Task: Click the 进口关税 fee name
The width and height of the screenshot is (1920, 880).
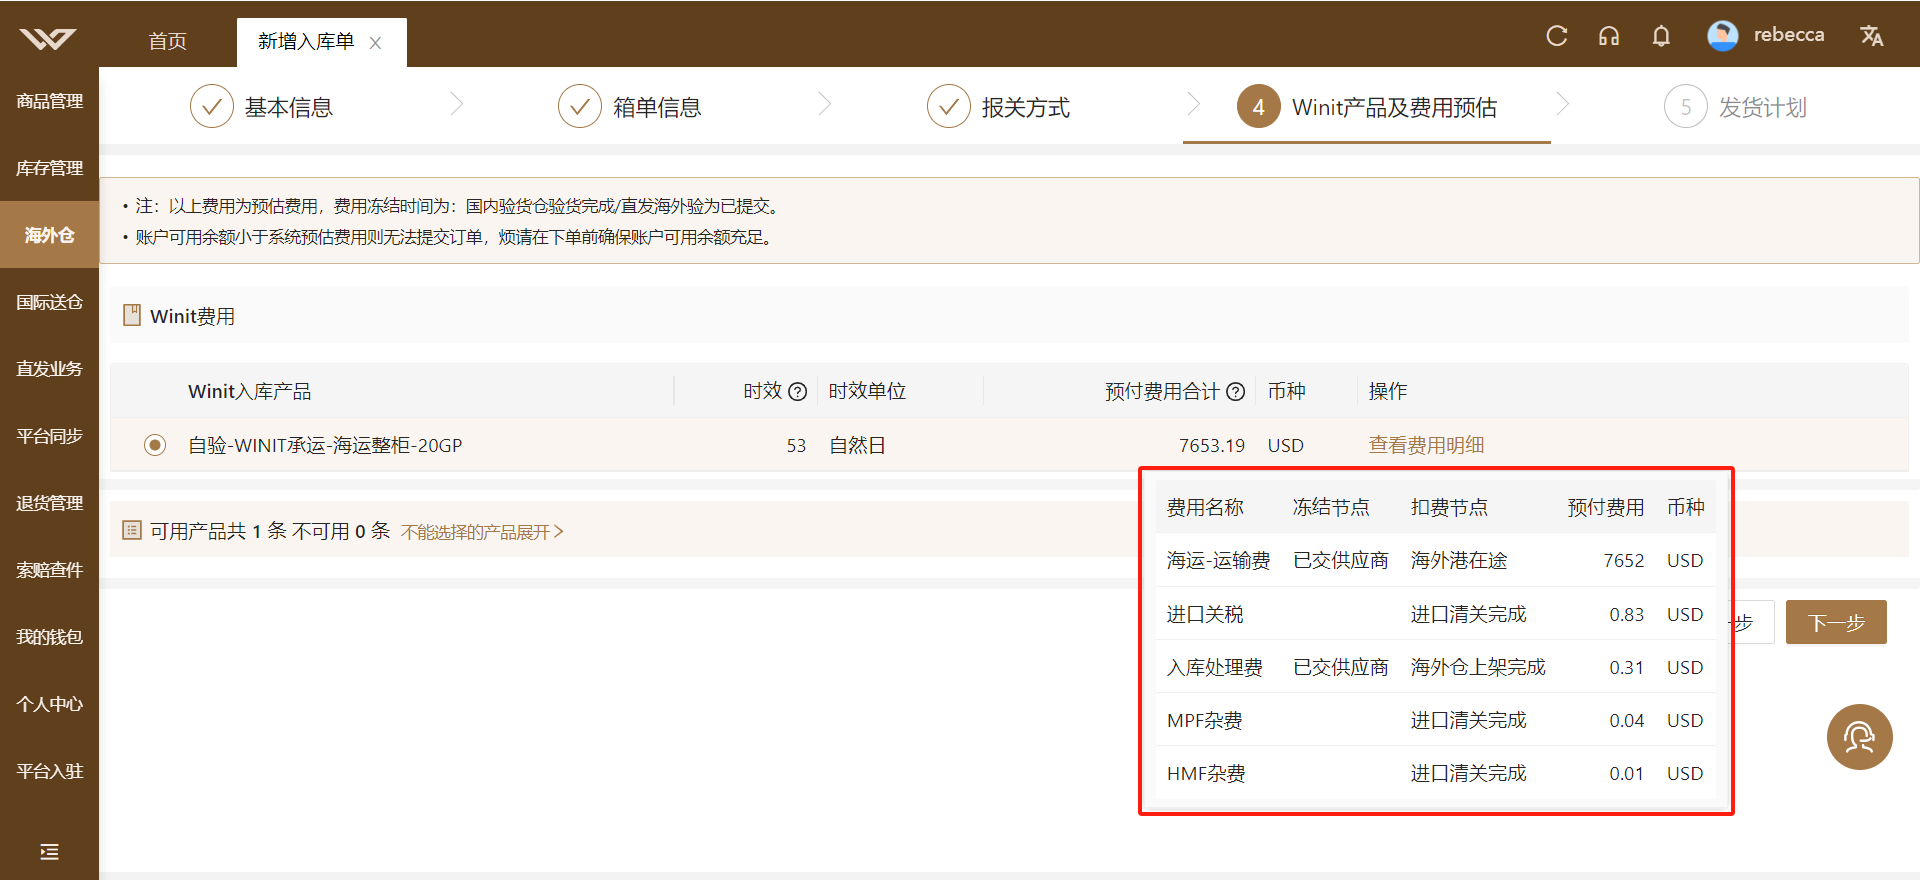Action: pyautogui.click(x=1205, y=614)
